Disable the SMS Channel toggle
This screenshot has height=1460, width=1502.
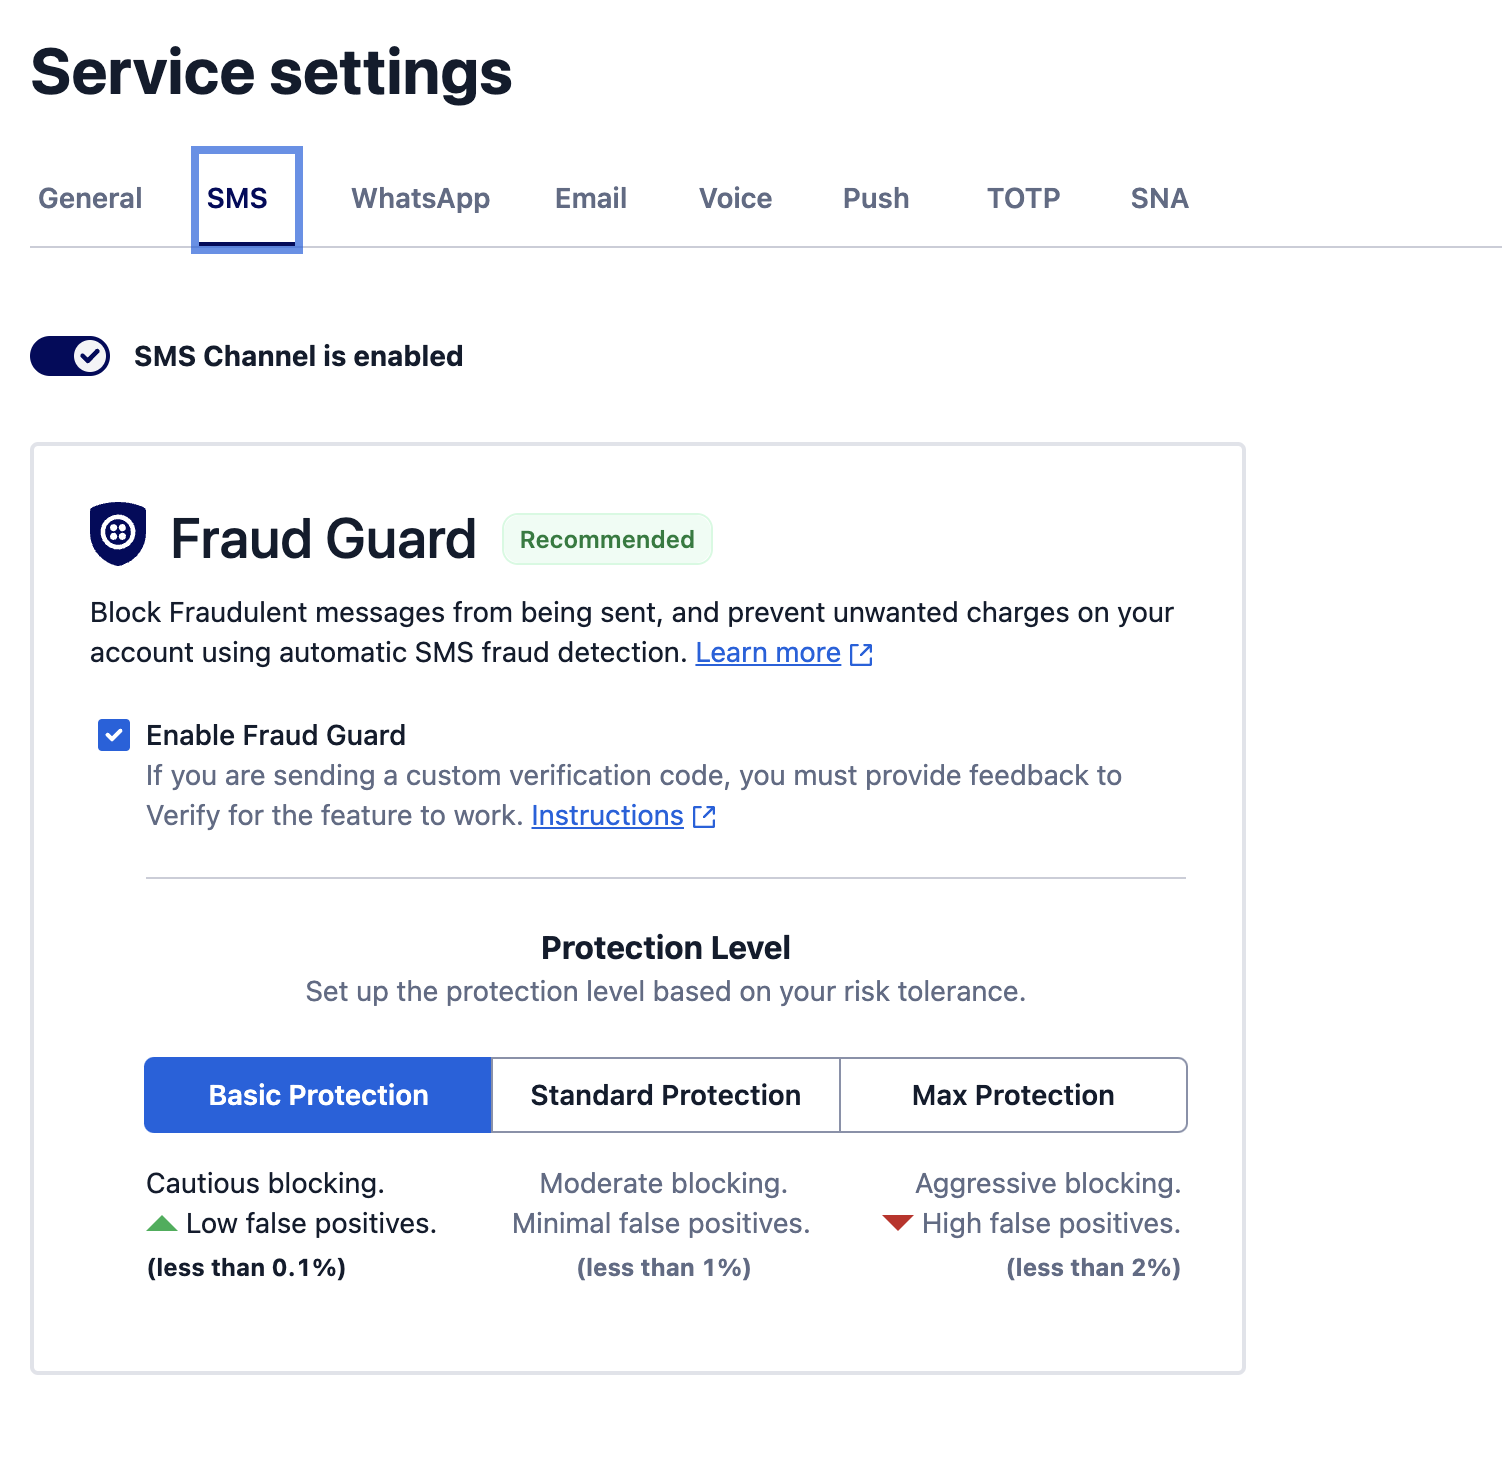coord(69,355)
